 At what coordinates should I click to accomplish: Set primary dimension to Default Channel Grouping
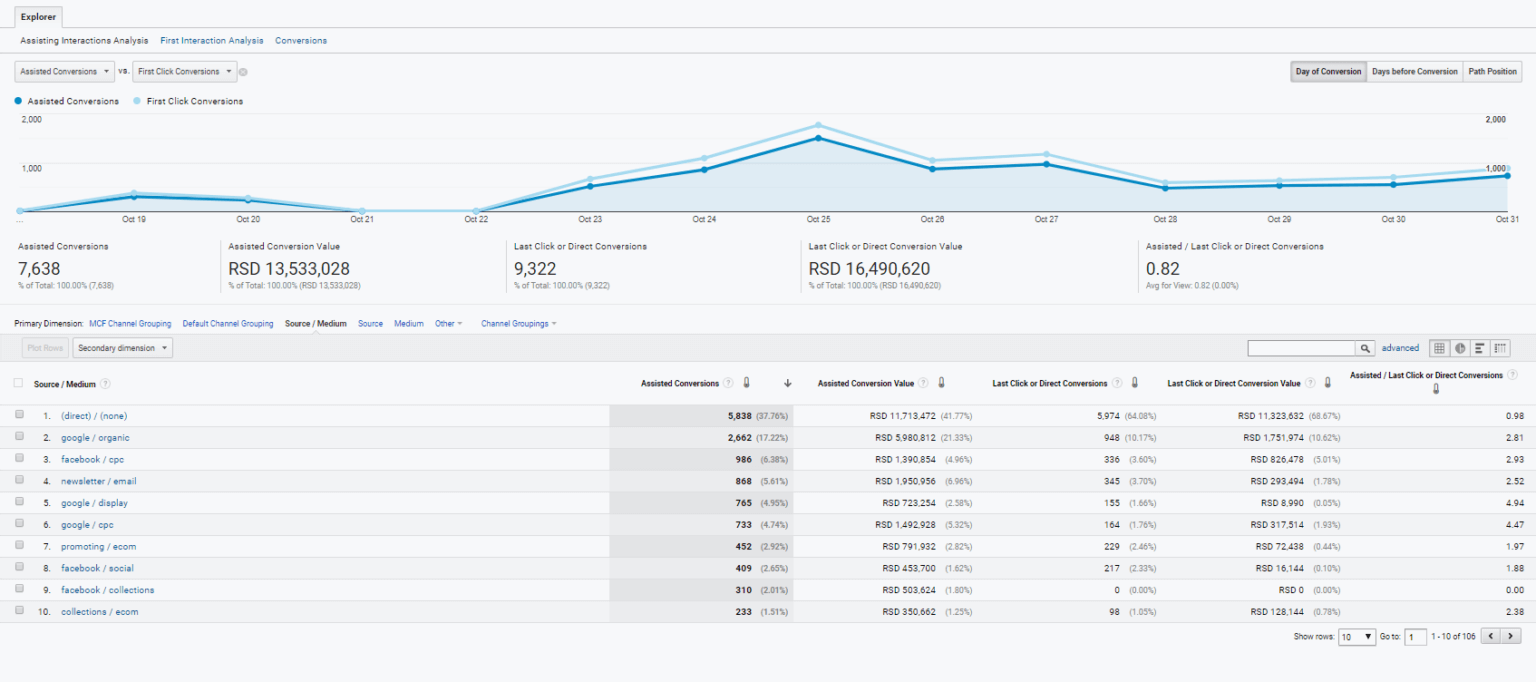228,324
